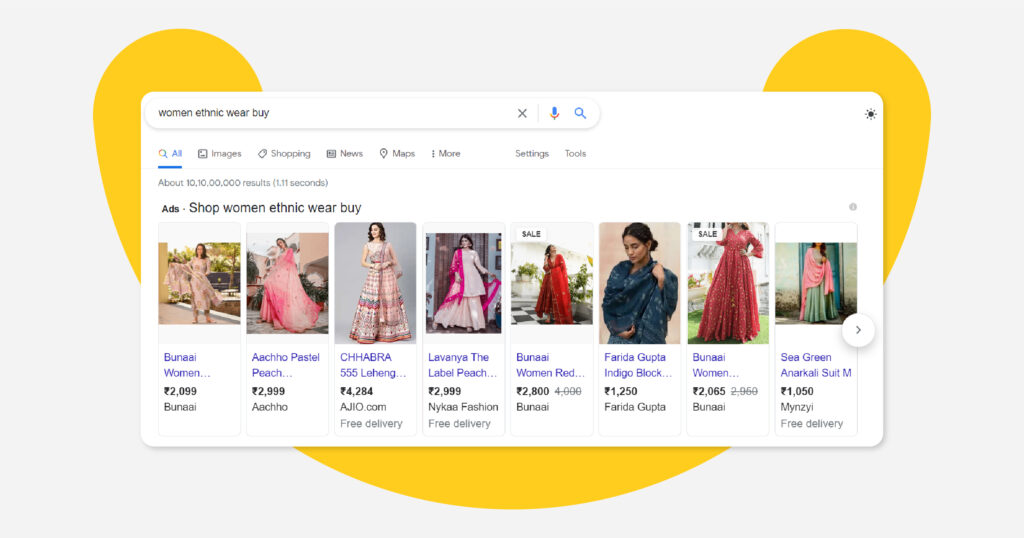Open CHHABRA 555 Lehenga link
1024x538 pixels.
[373, 365]
